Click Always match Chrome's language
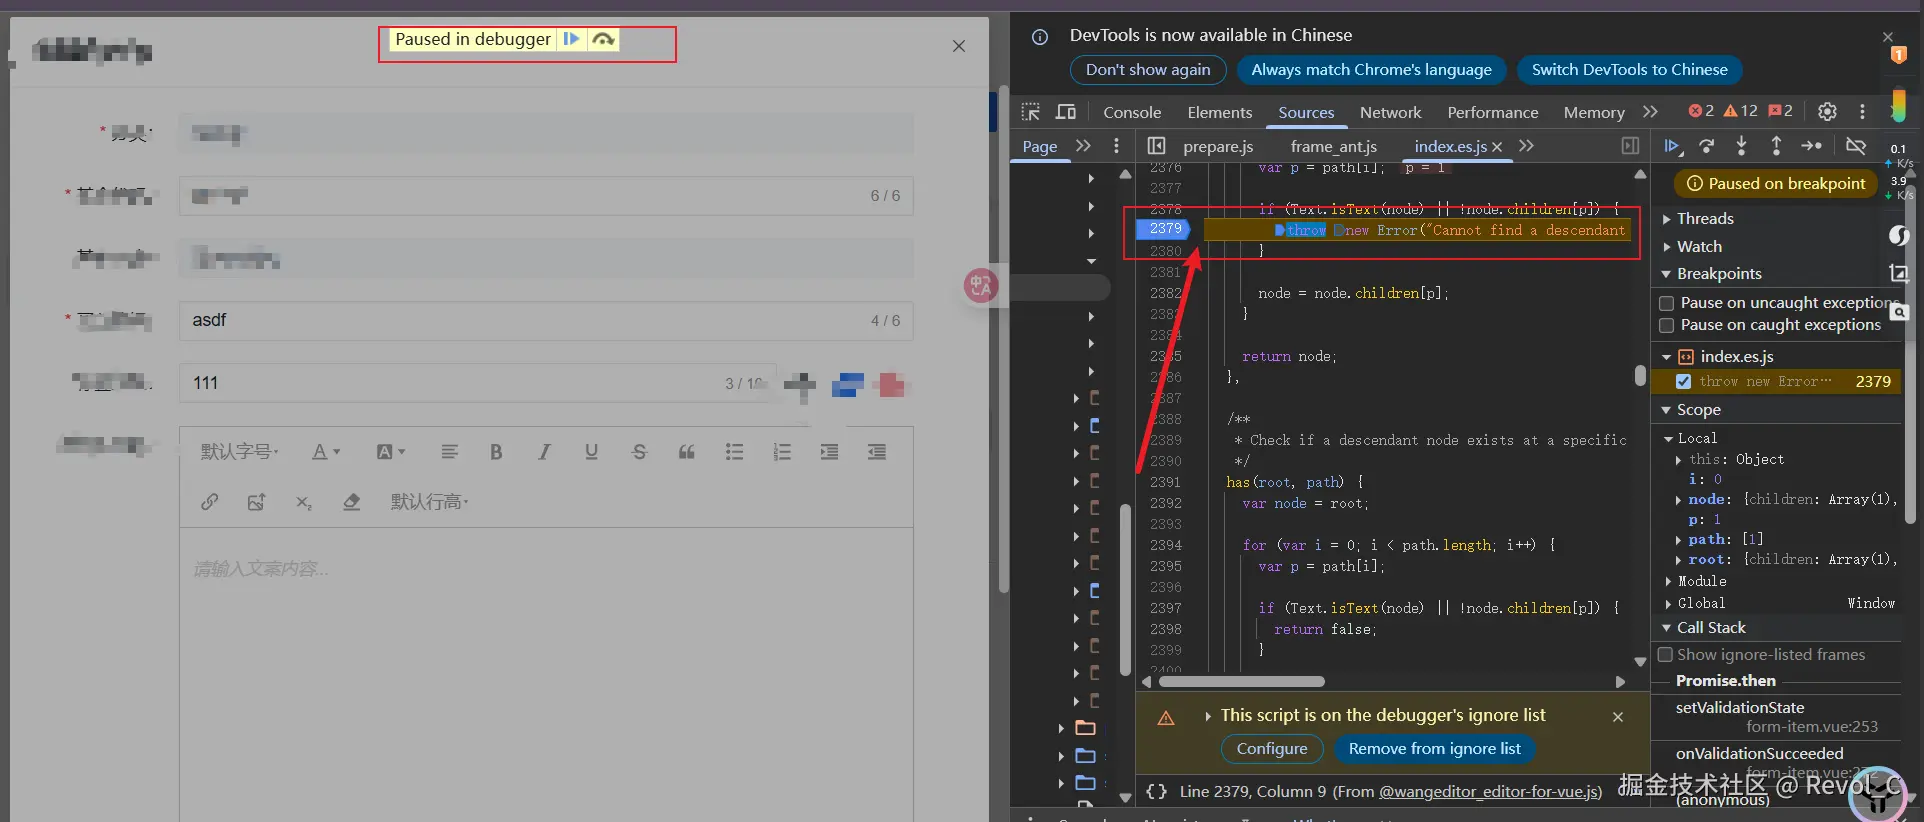This screenshot has width=1924, height=822. pos(1371,70)
